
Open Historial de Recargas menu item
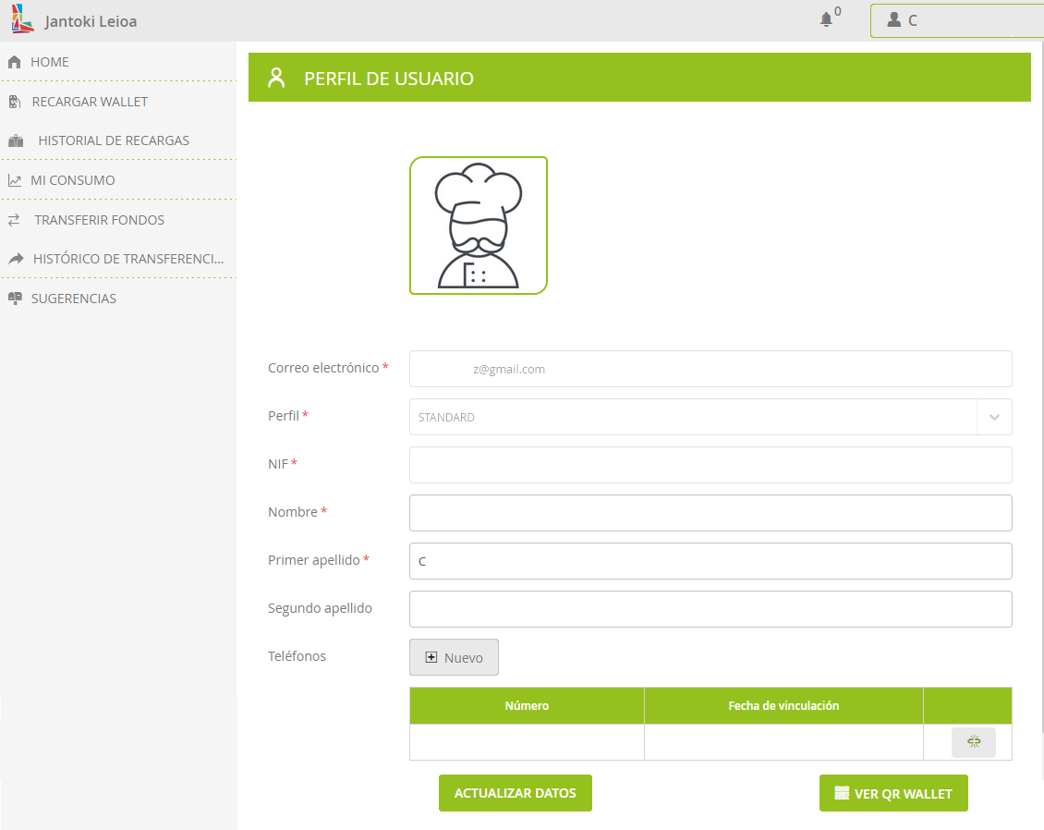click(113, 141)
